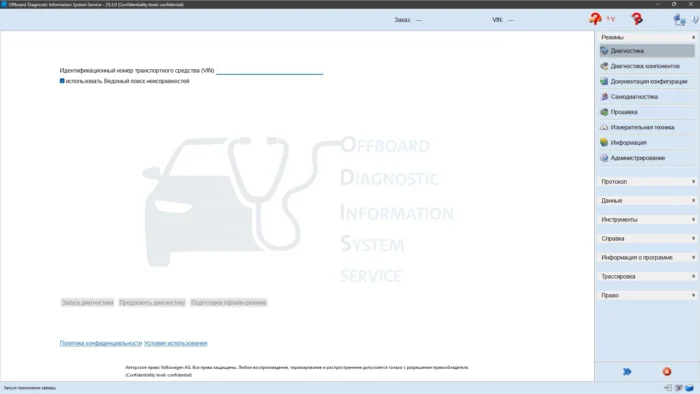Expand the Протокол section
Image resolution: width=700 pixels, height=394 pixels.
(647, 182)
